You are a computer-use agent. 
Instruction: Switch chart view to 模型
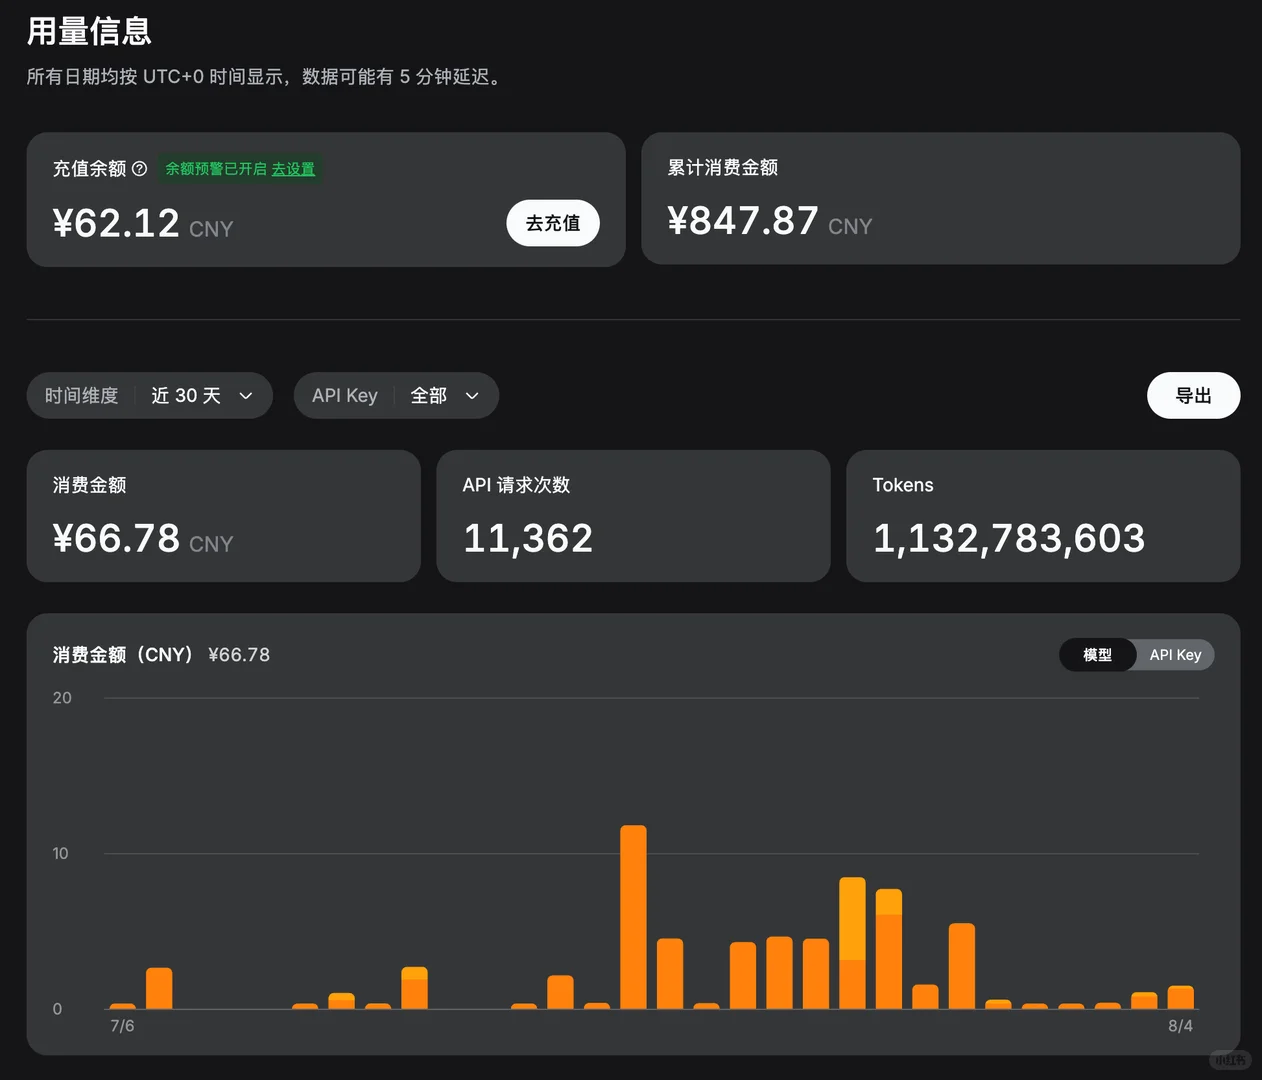[x=1097, y=655]
